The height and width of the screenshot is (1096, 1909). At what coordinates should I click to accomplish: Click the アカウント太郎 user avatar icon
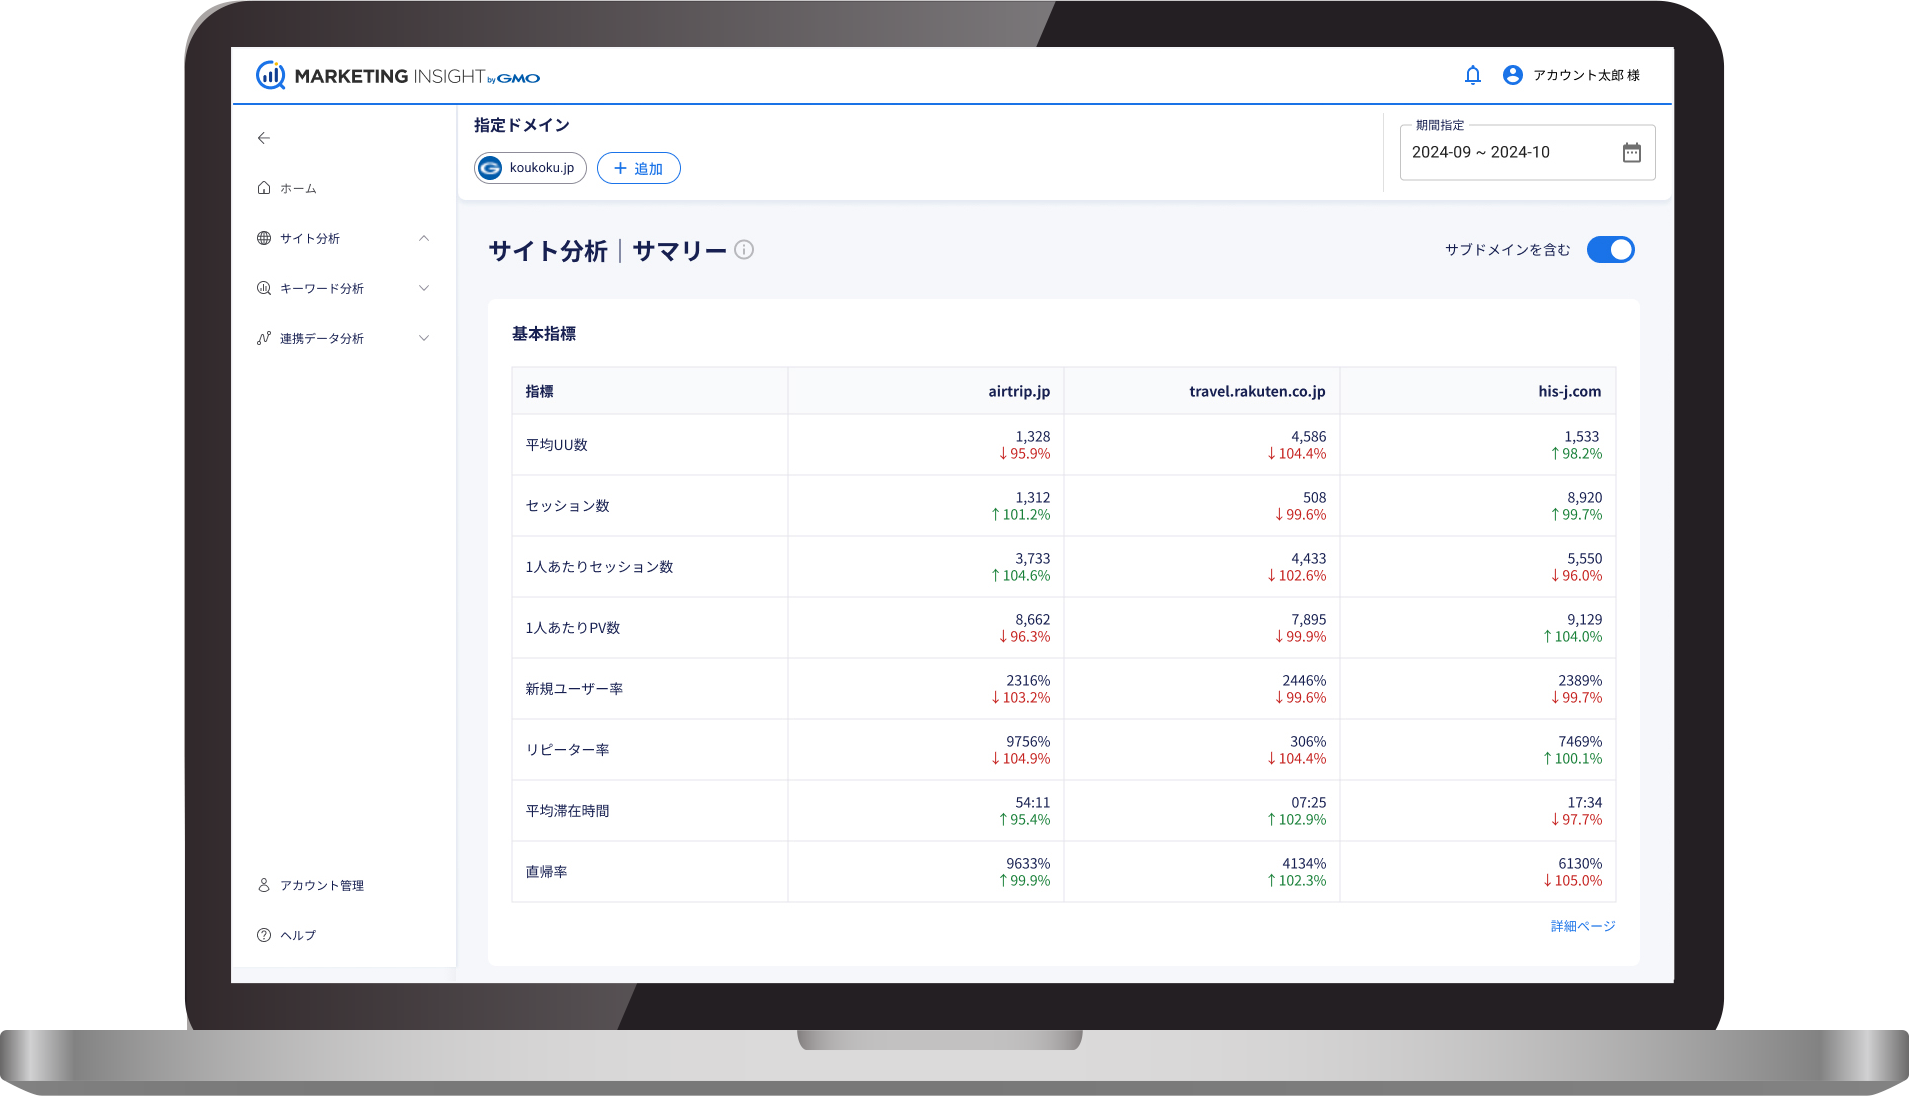(1513, 75)
